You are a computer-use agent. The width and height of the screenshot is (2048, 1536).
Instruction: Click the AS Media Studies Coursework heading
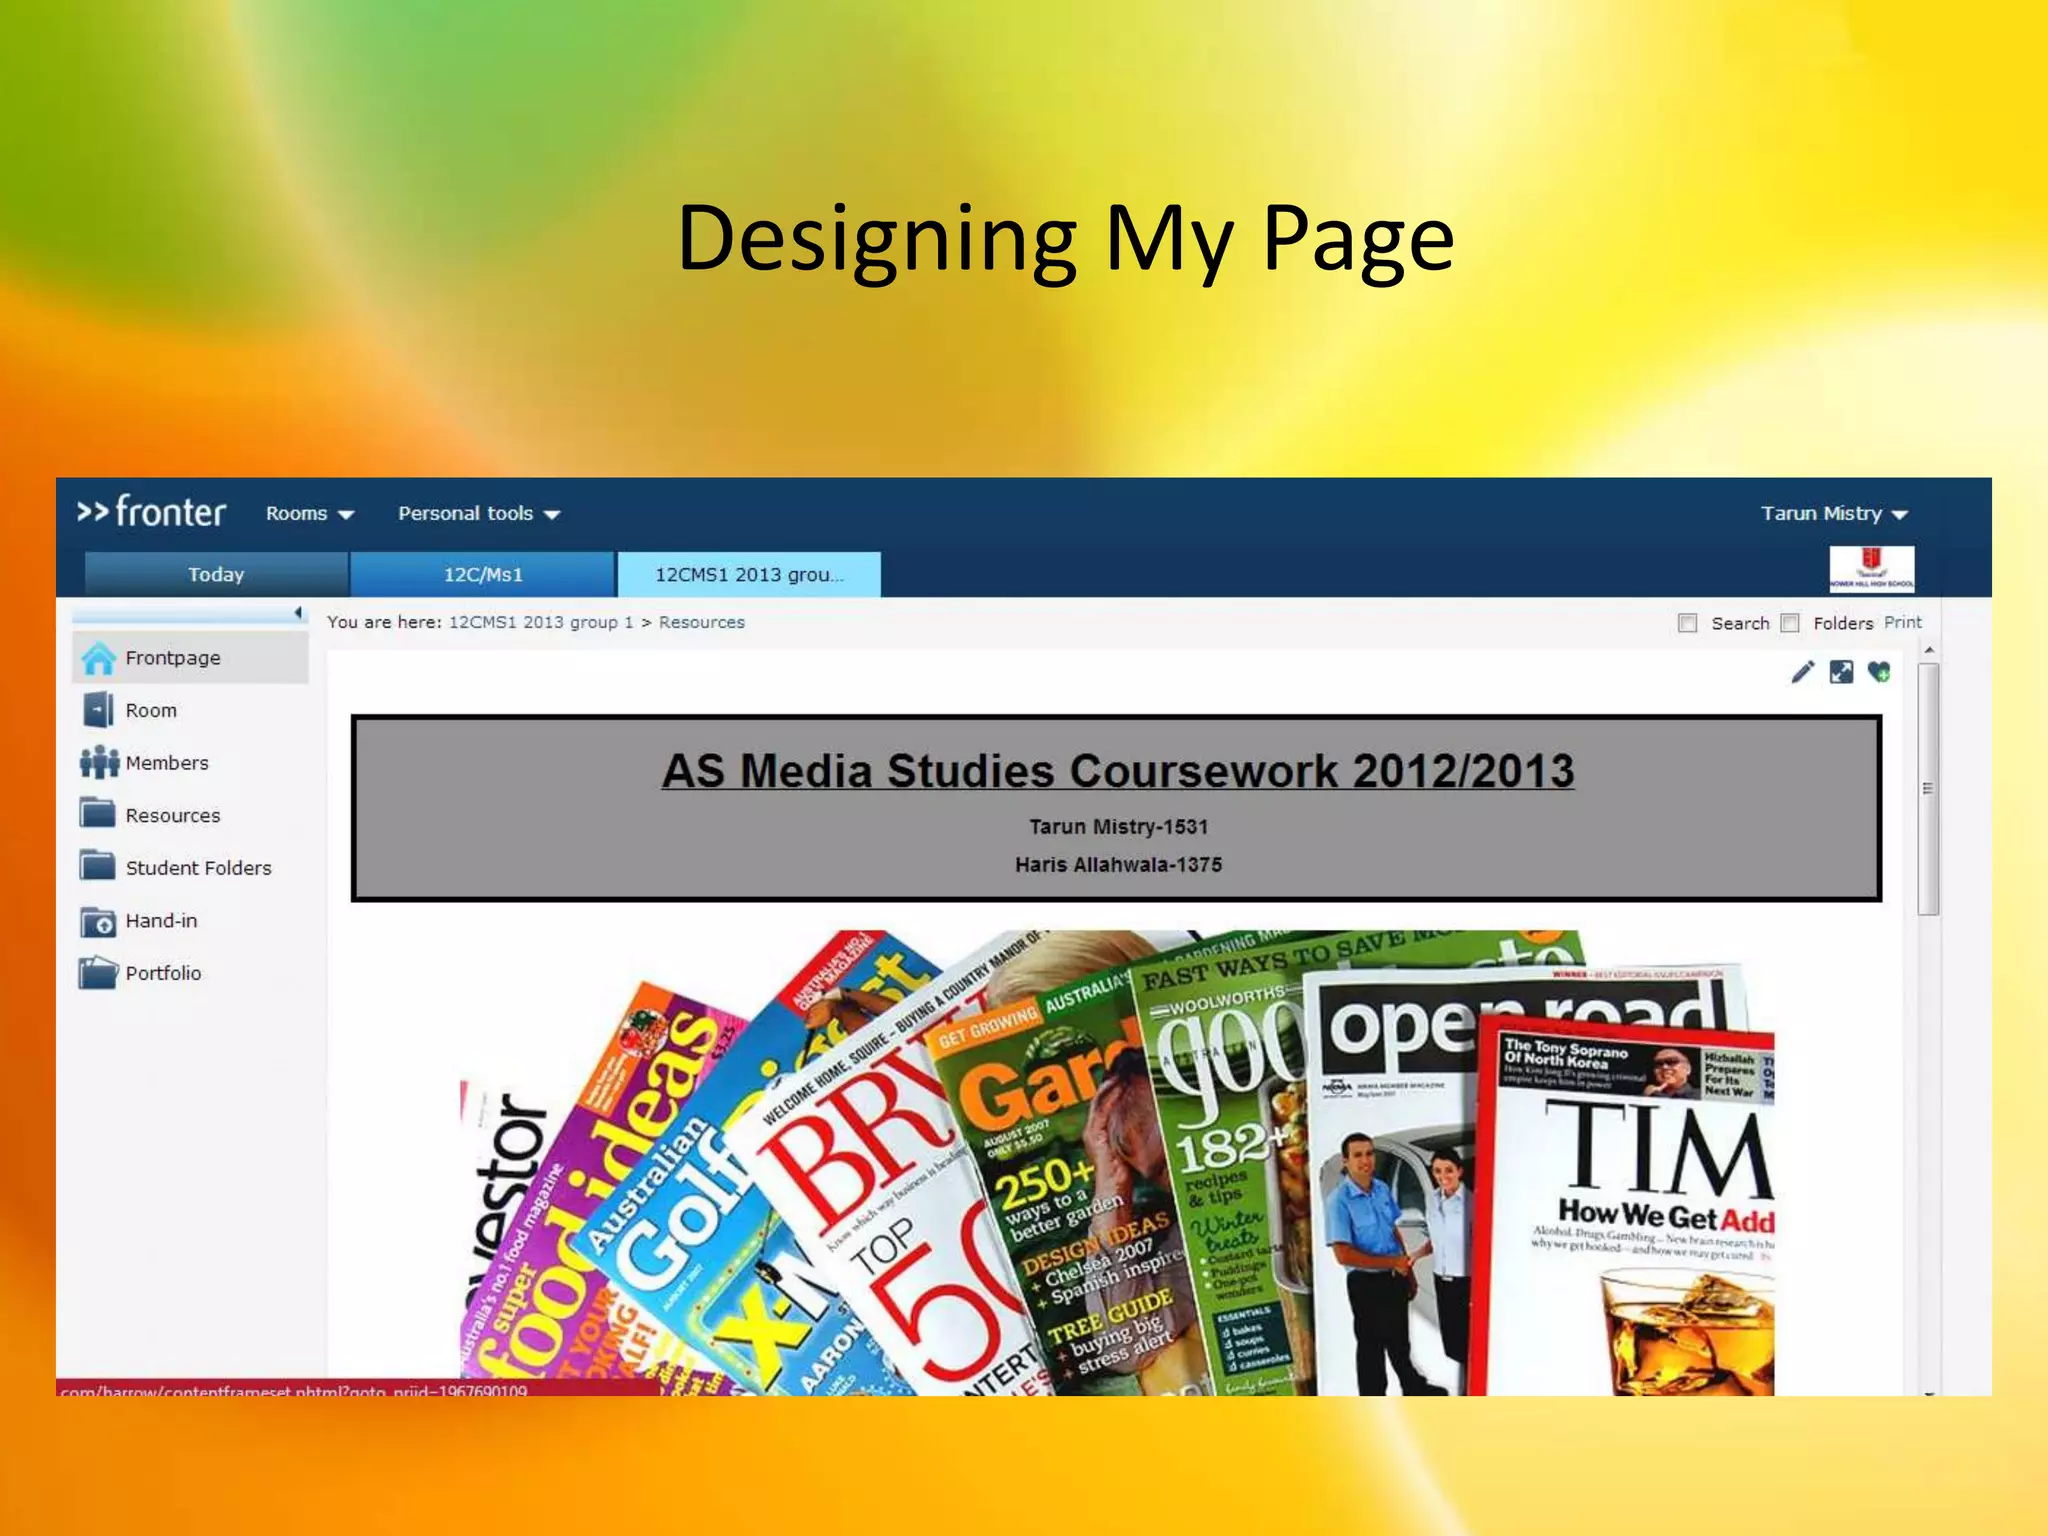pos(1118,771)
